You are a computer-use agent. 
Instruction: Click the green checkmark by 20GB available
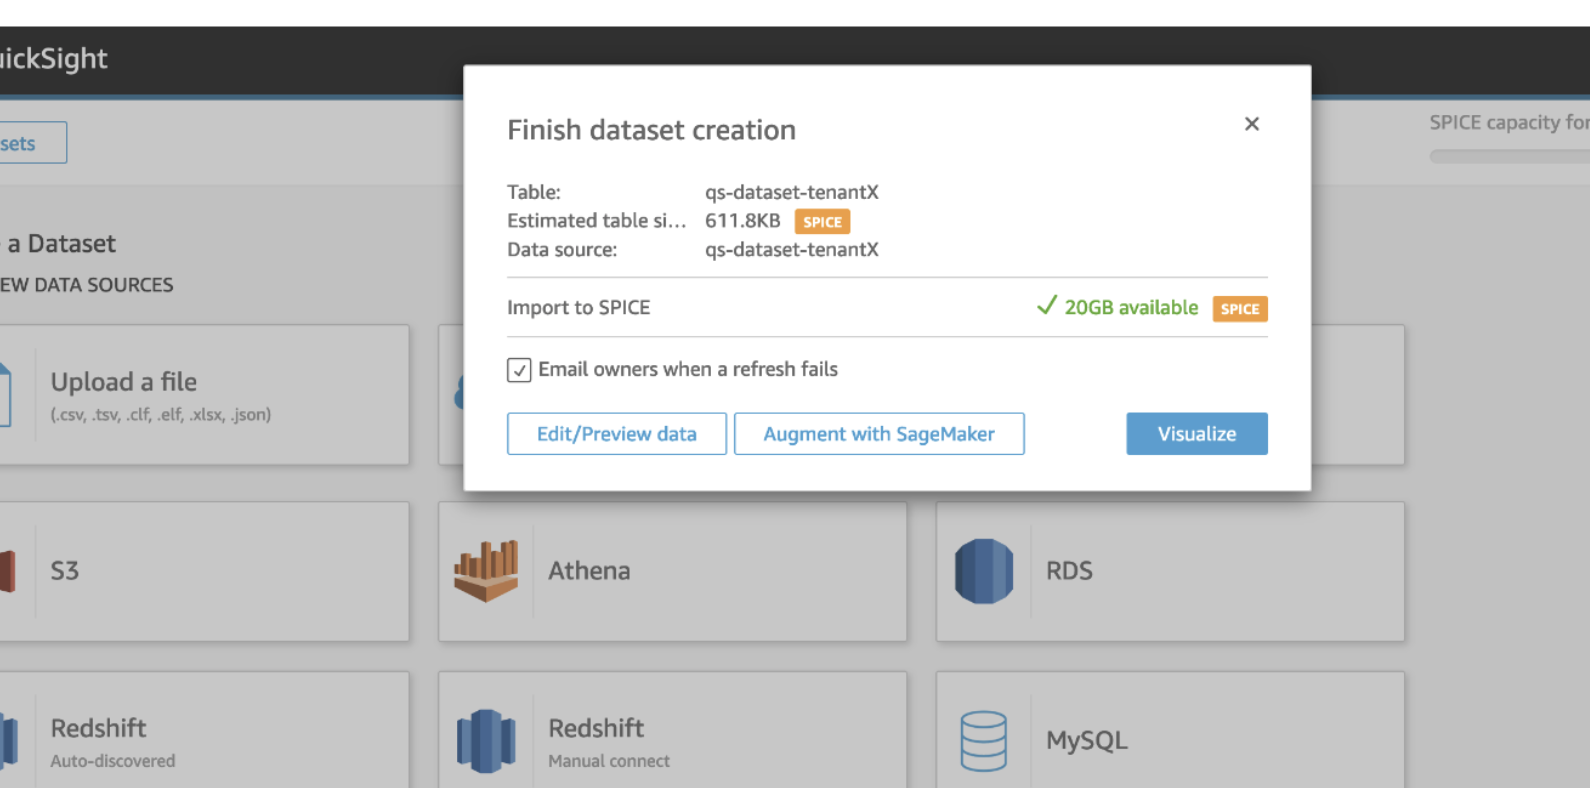[1046, 306]
